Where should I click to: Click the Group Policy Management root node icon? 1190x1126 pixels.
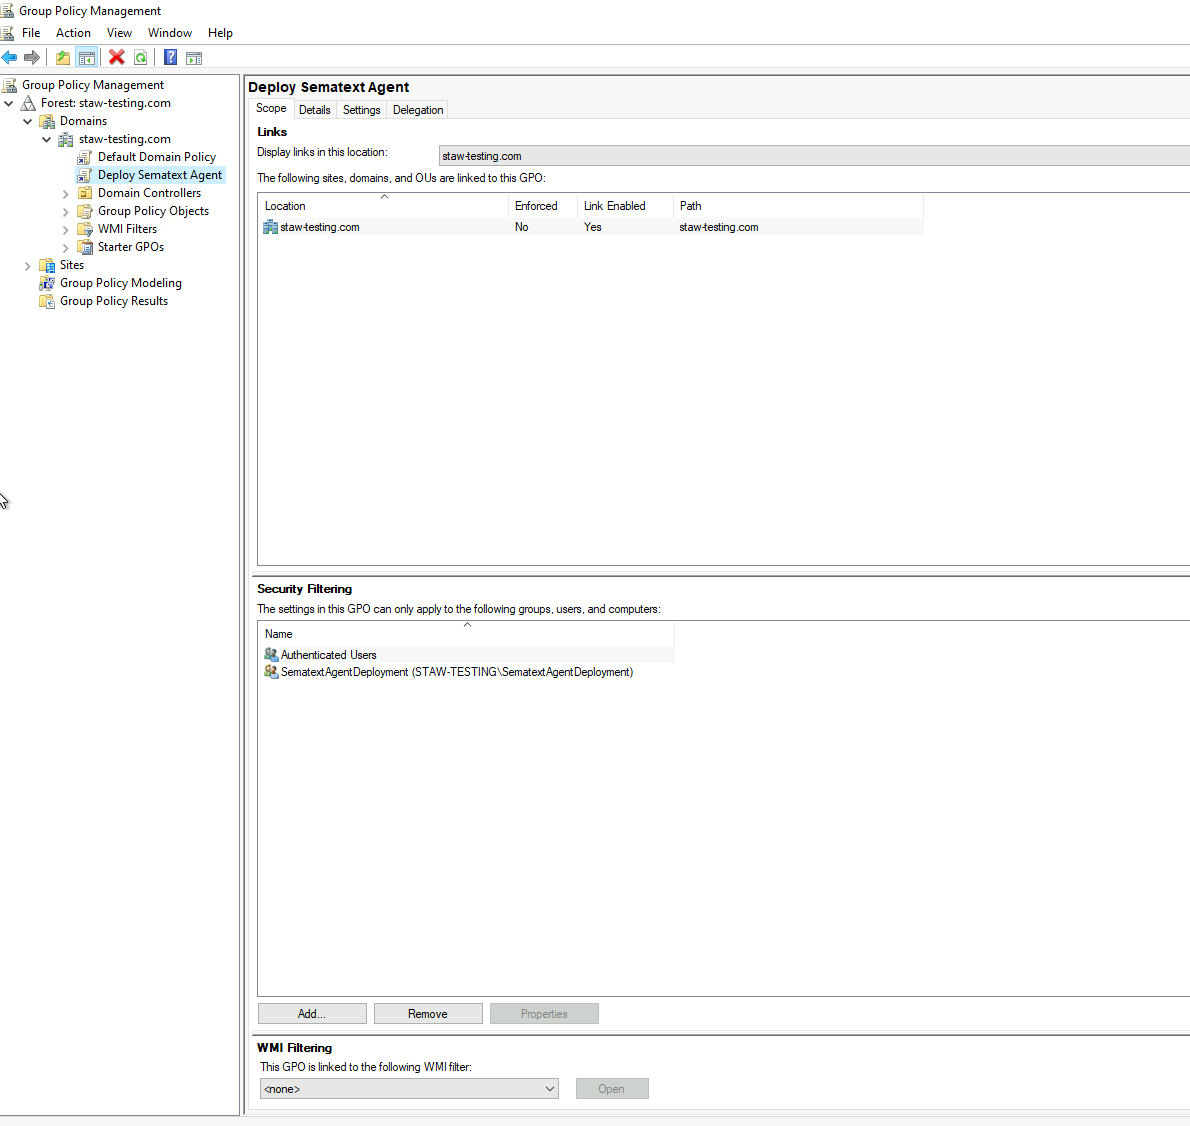coord(9,85)
